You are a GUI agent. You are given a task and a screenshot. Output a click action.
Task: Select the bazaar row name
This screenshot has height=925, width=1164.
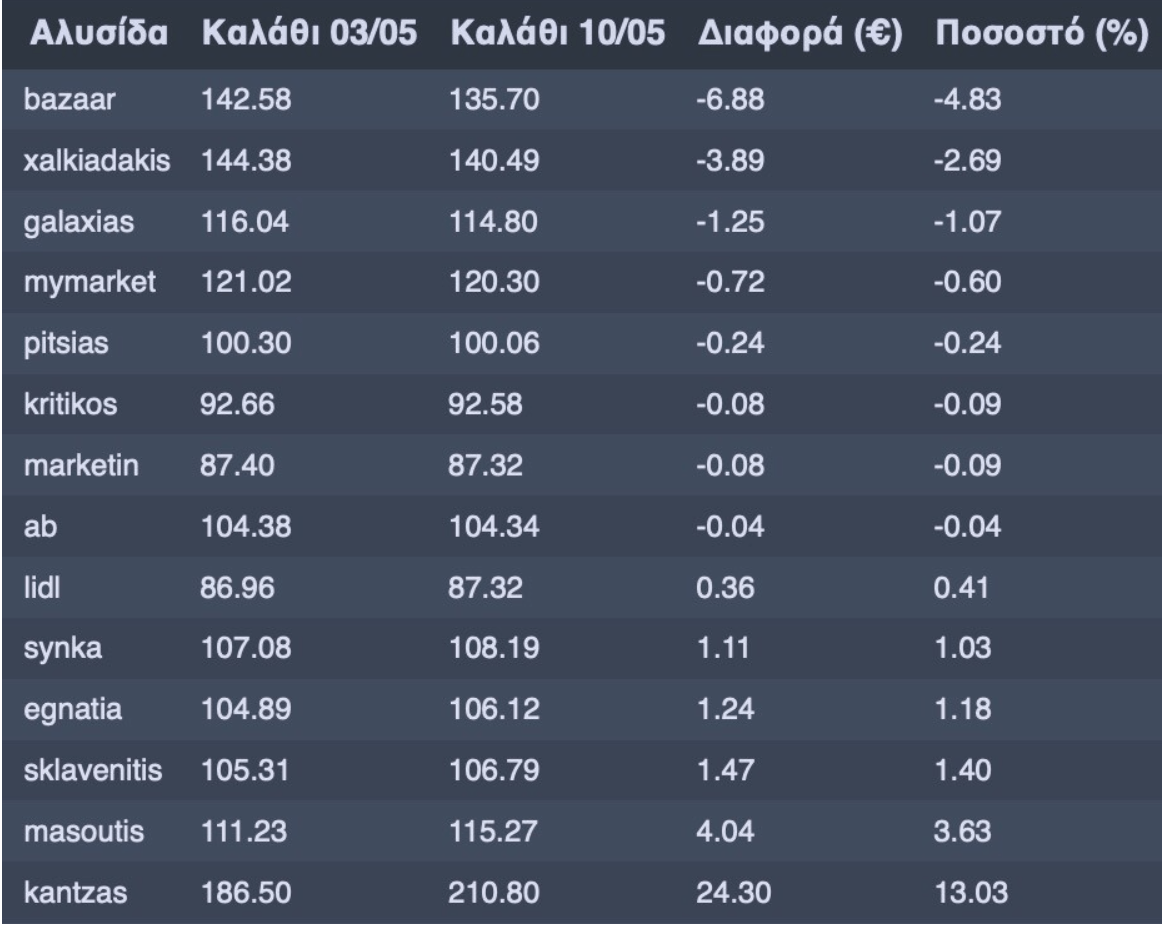click(70, 99)
